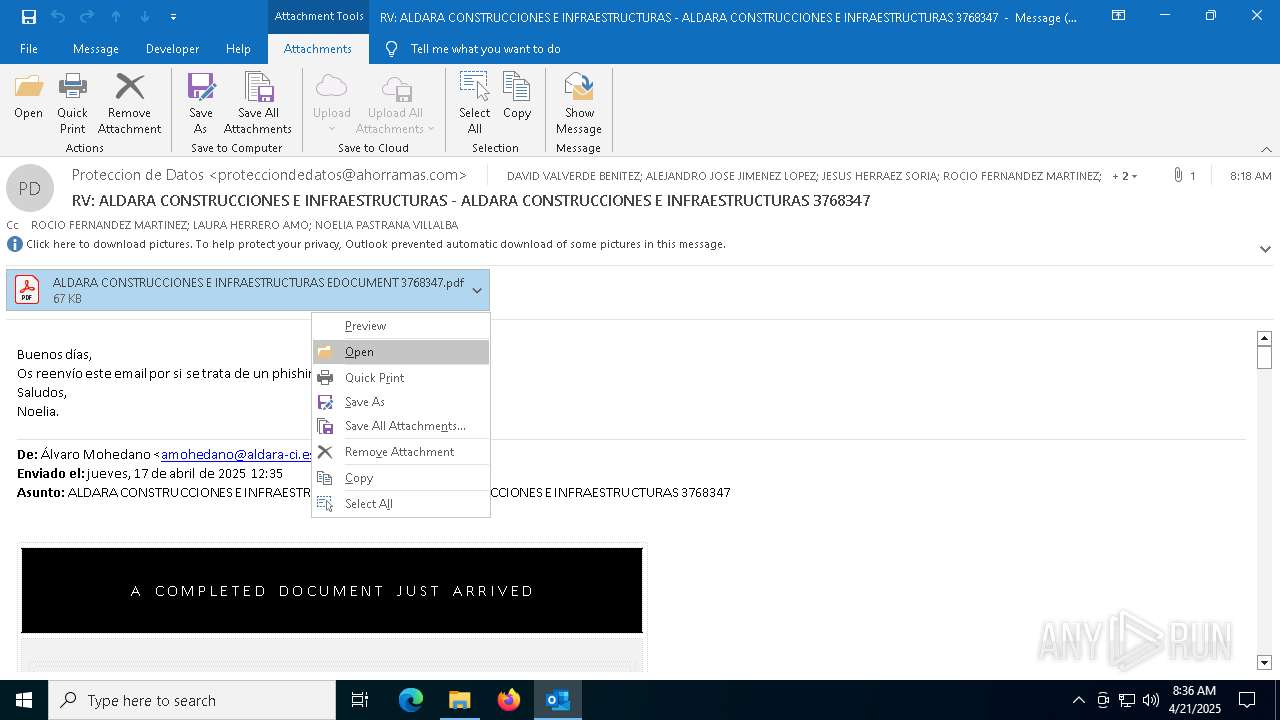The image size is (1280, 720).
Task: Click Save All Attachments ribbon button
Action: click(x=258, y=103)
